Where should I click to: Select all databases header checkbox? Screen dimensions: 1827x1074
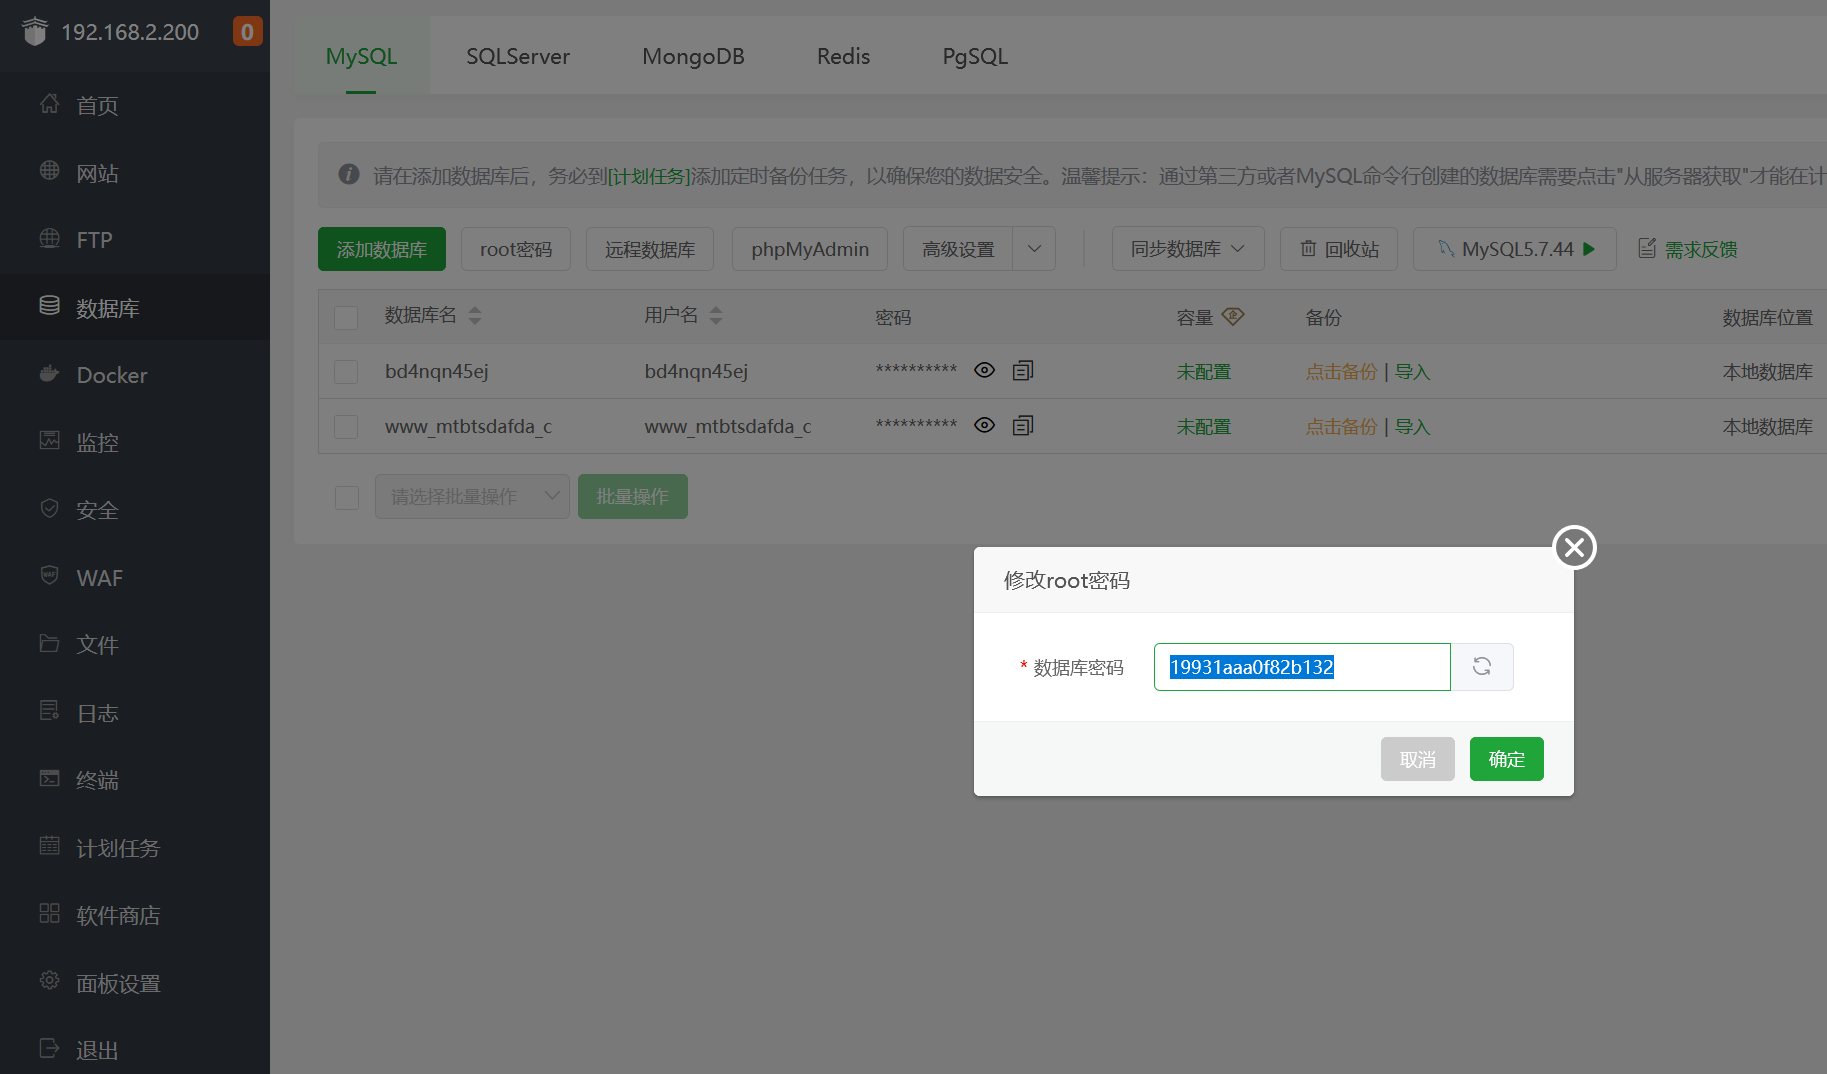pos(346,318)
